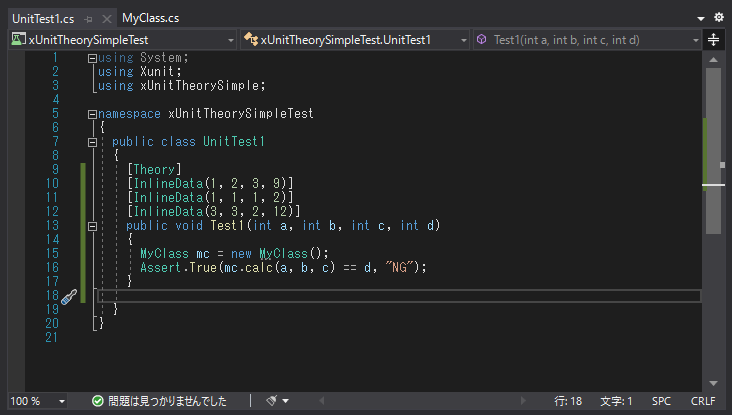Place cursor on the empty line 18
Viewport: 732px width, 415px height.
(x=399, y=296)
